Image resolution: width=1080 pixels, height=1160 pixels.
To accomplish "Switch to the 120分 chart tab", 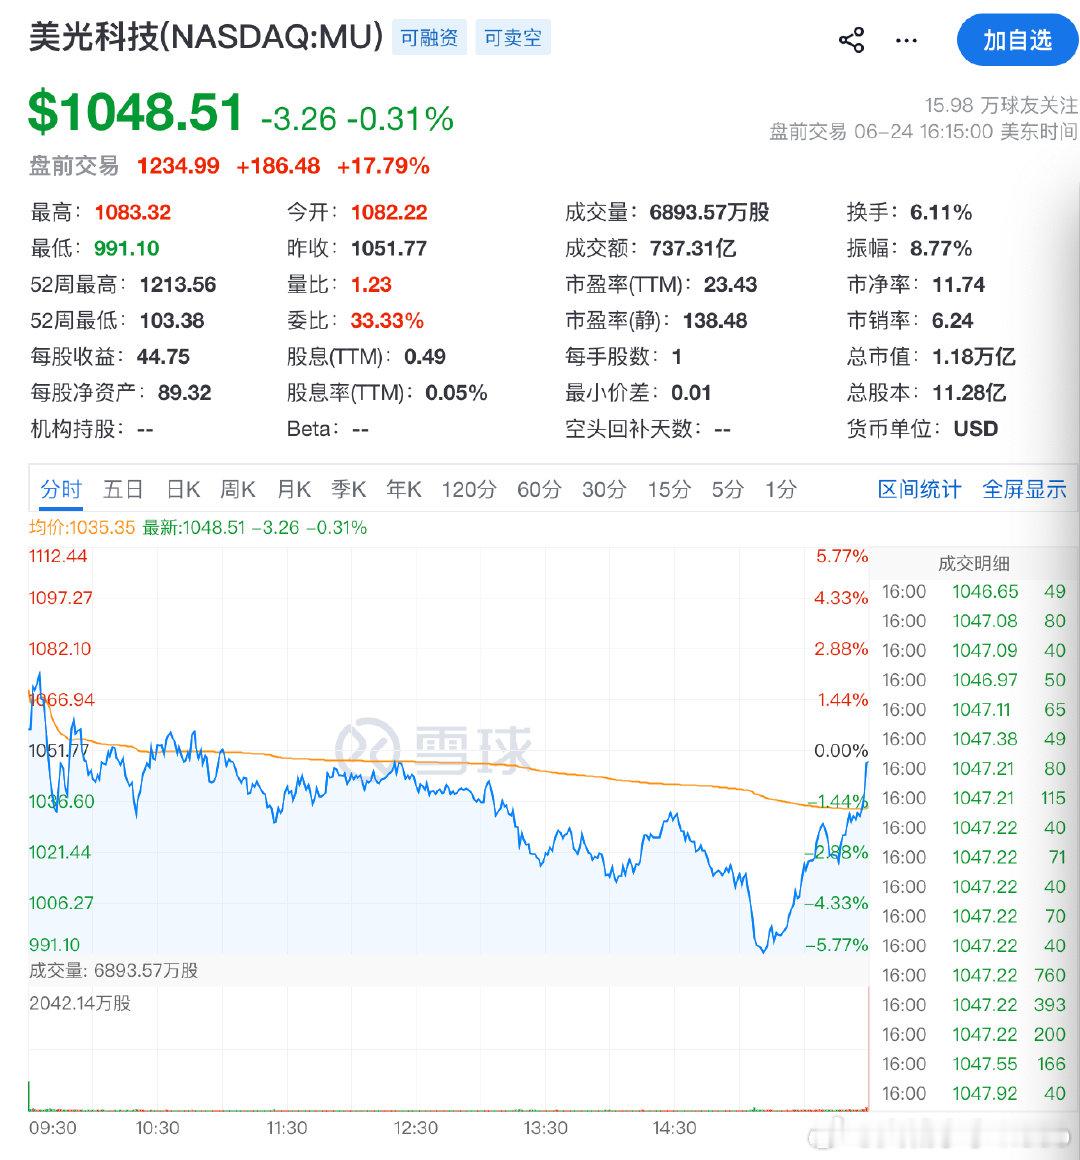I will [x=469, y=489].
